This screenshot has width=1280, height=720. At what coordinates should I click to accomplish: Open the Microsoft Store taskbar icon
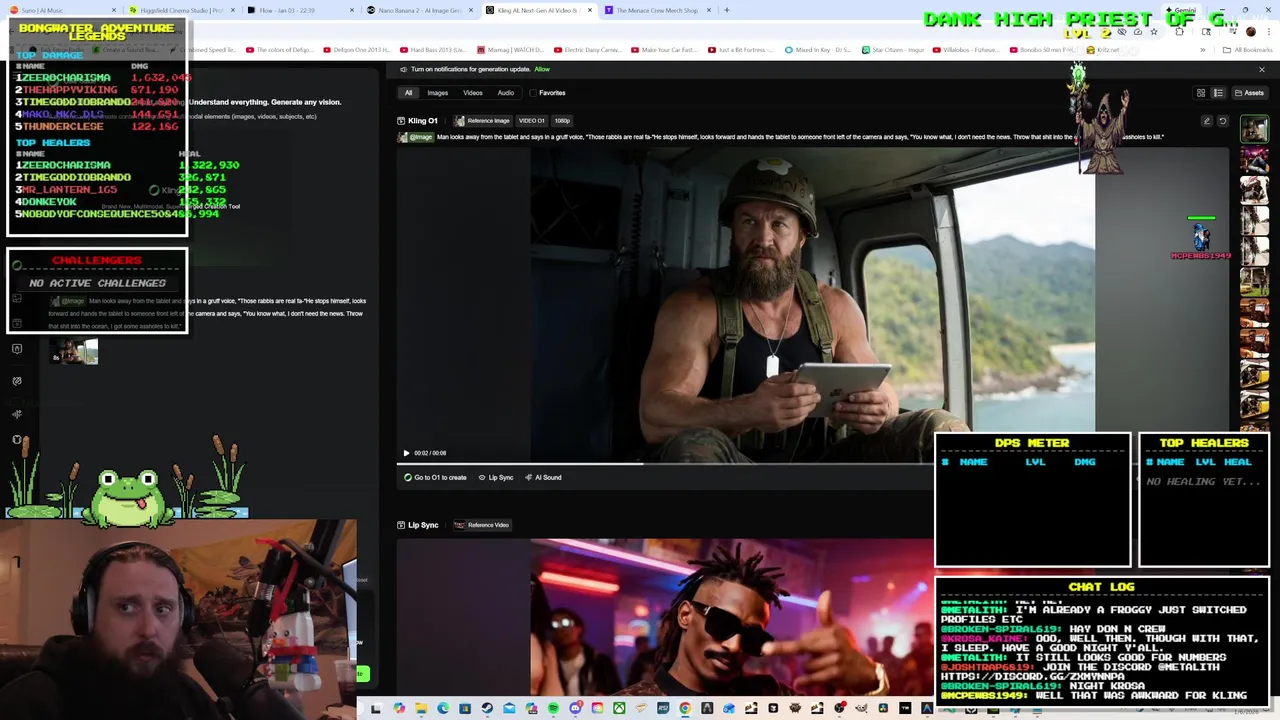[465, 709]
